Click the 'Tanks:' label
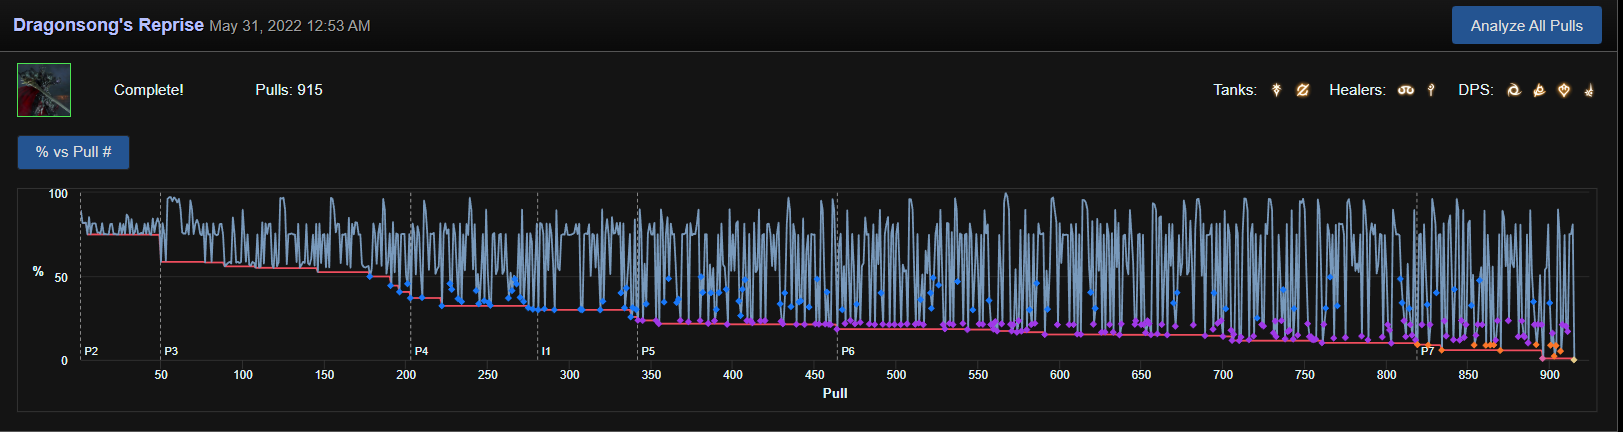The image size is (1623, 432). point(1235,90)
